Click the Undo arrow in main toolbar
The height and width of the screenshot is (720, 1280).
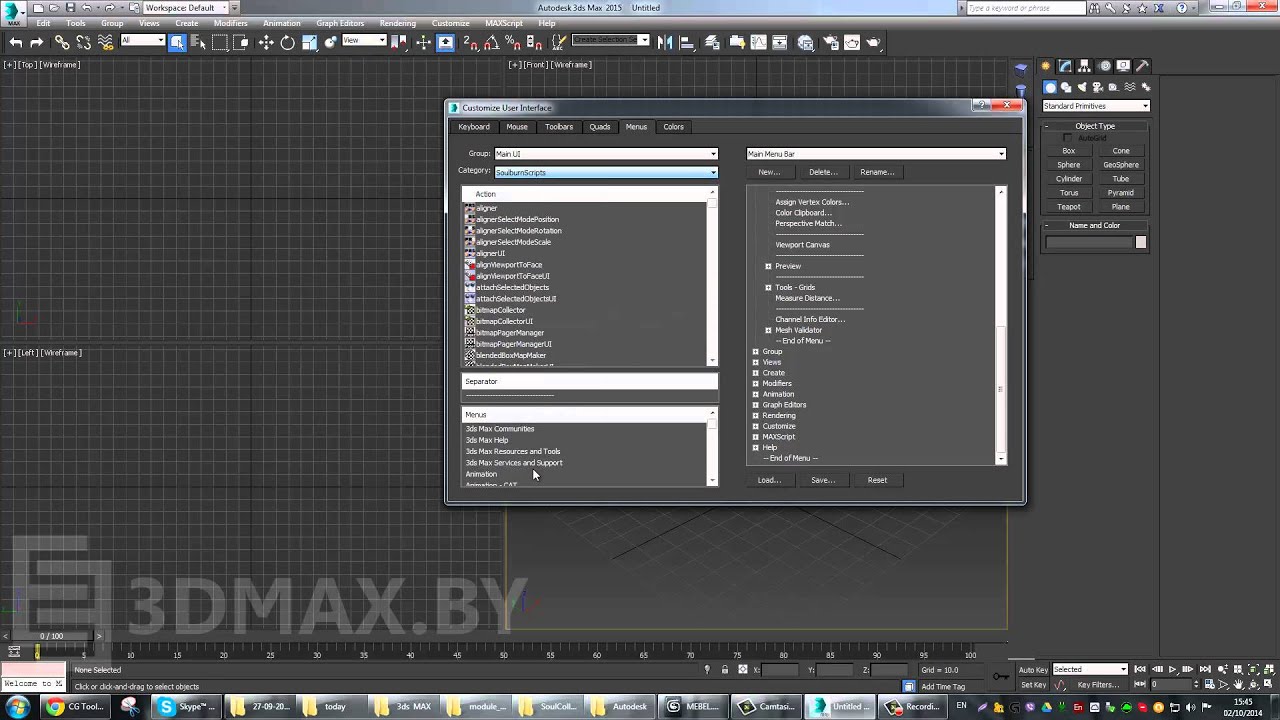[x=15, y=42]
